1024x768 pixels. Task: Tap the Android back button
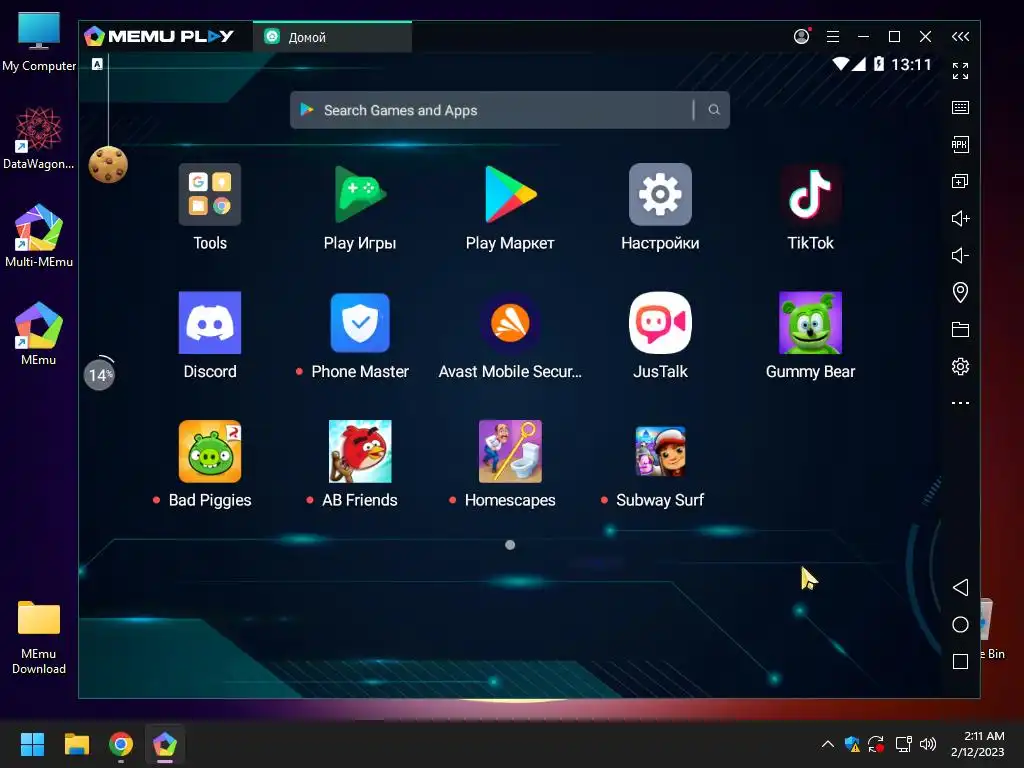click(x=960, y=587)
